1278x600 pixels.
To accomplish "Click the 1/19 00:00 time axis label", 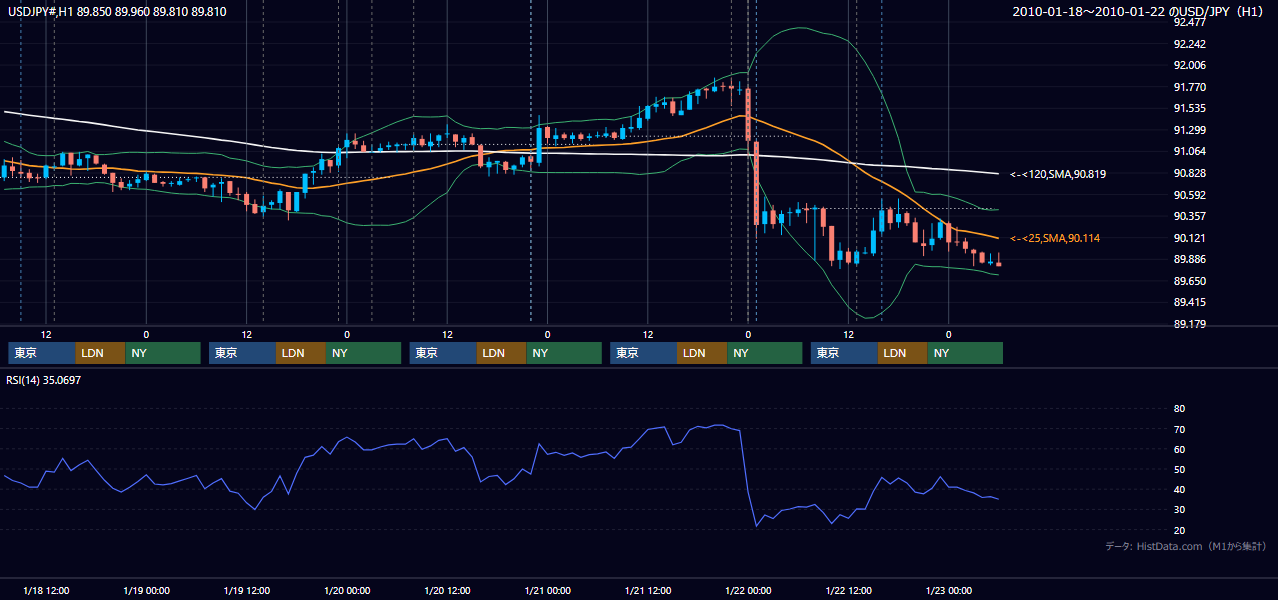I will point(146,591).
